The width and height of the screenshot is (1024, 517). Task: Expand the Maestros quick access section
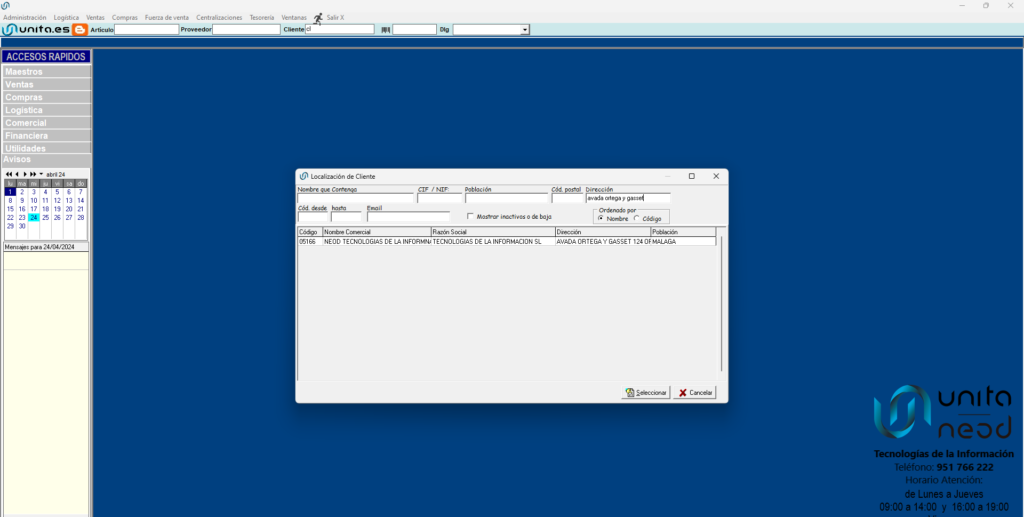[46, 72]
